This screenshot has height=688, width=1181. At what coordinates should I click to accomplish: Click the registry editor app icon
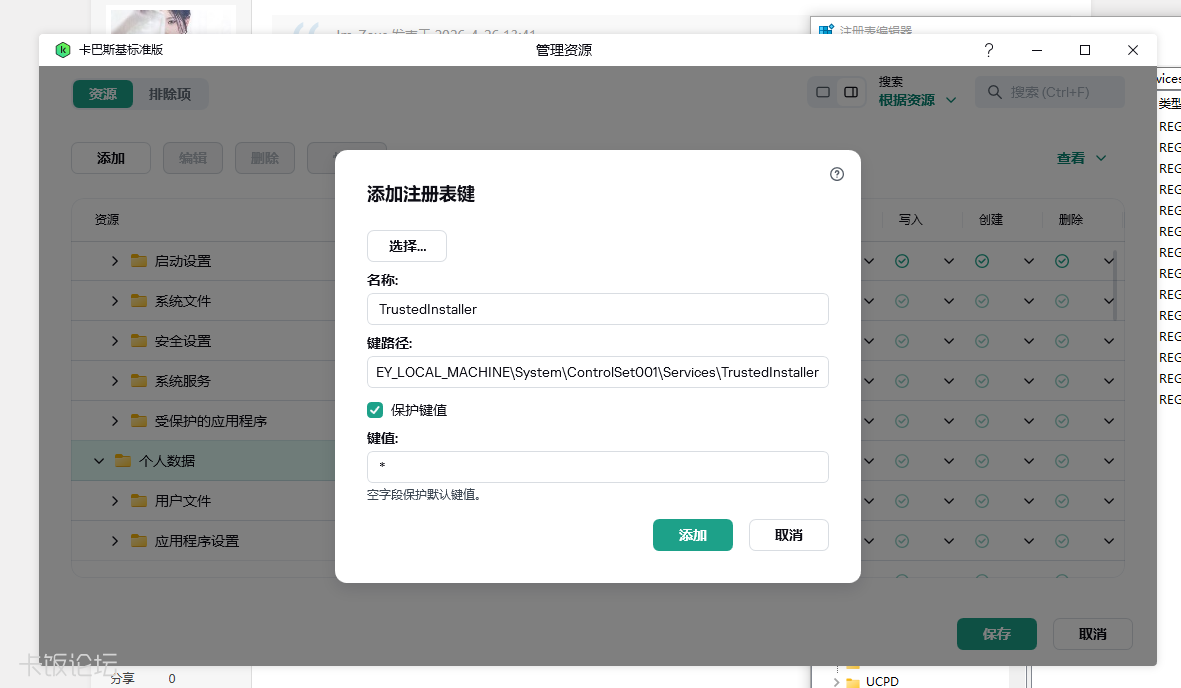tap(826, 30)
